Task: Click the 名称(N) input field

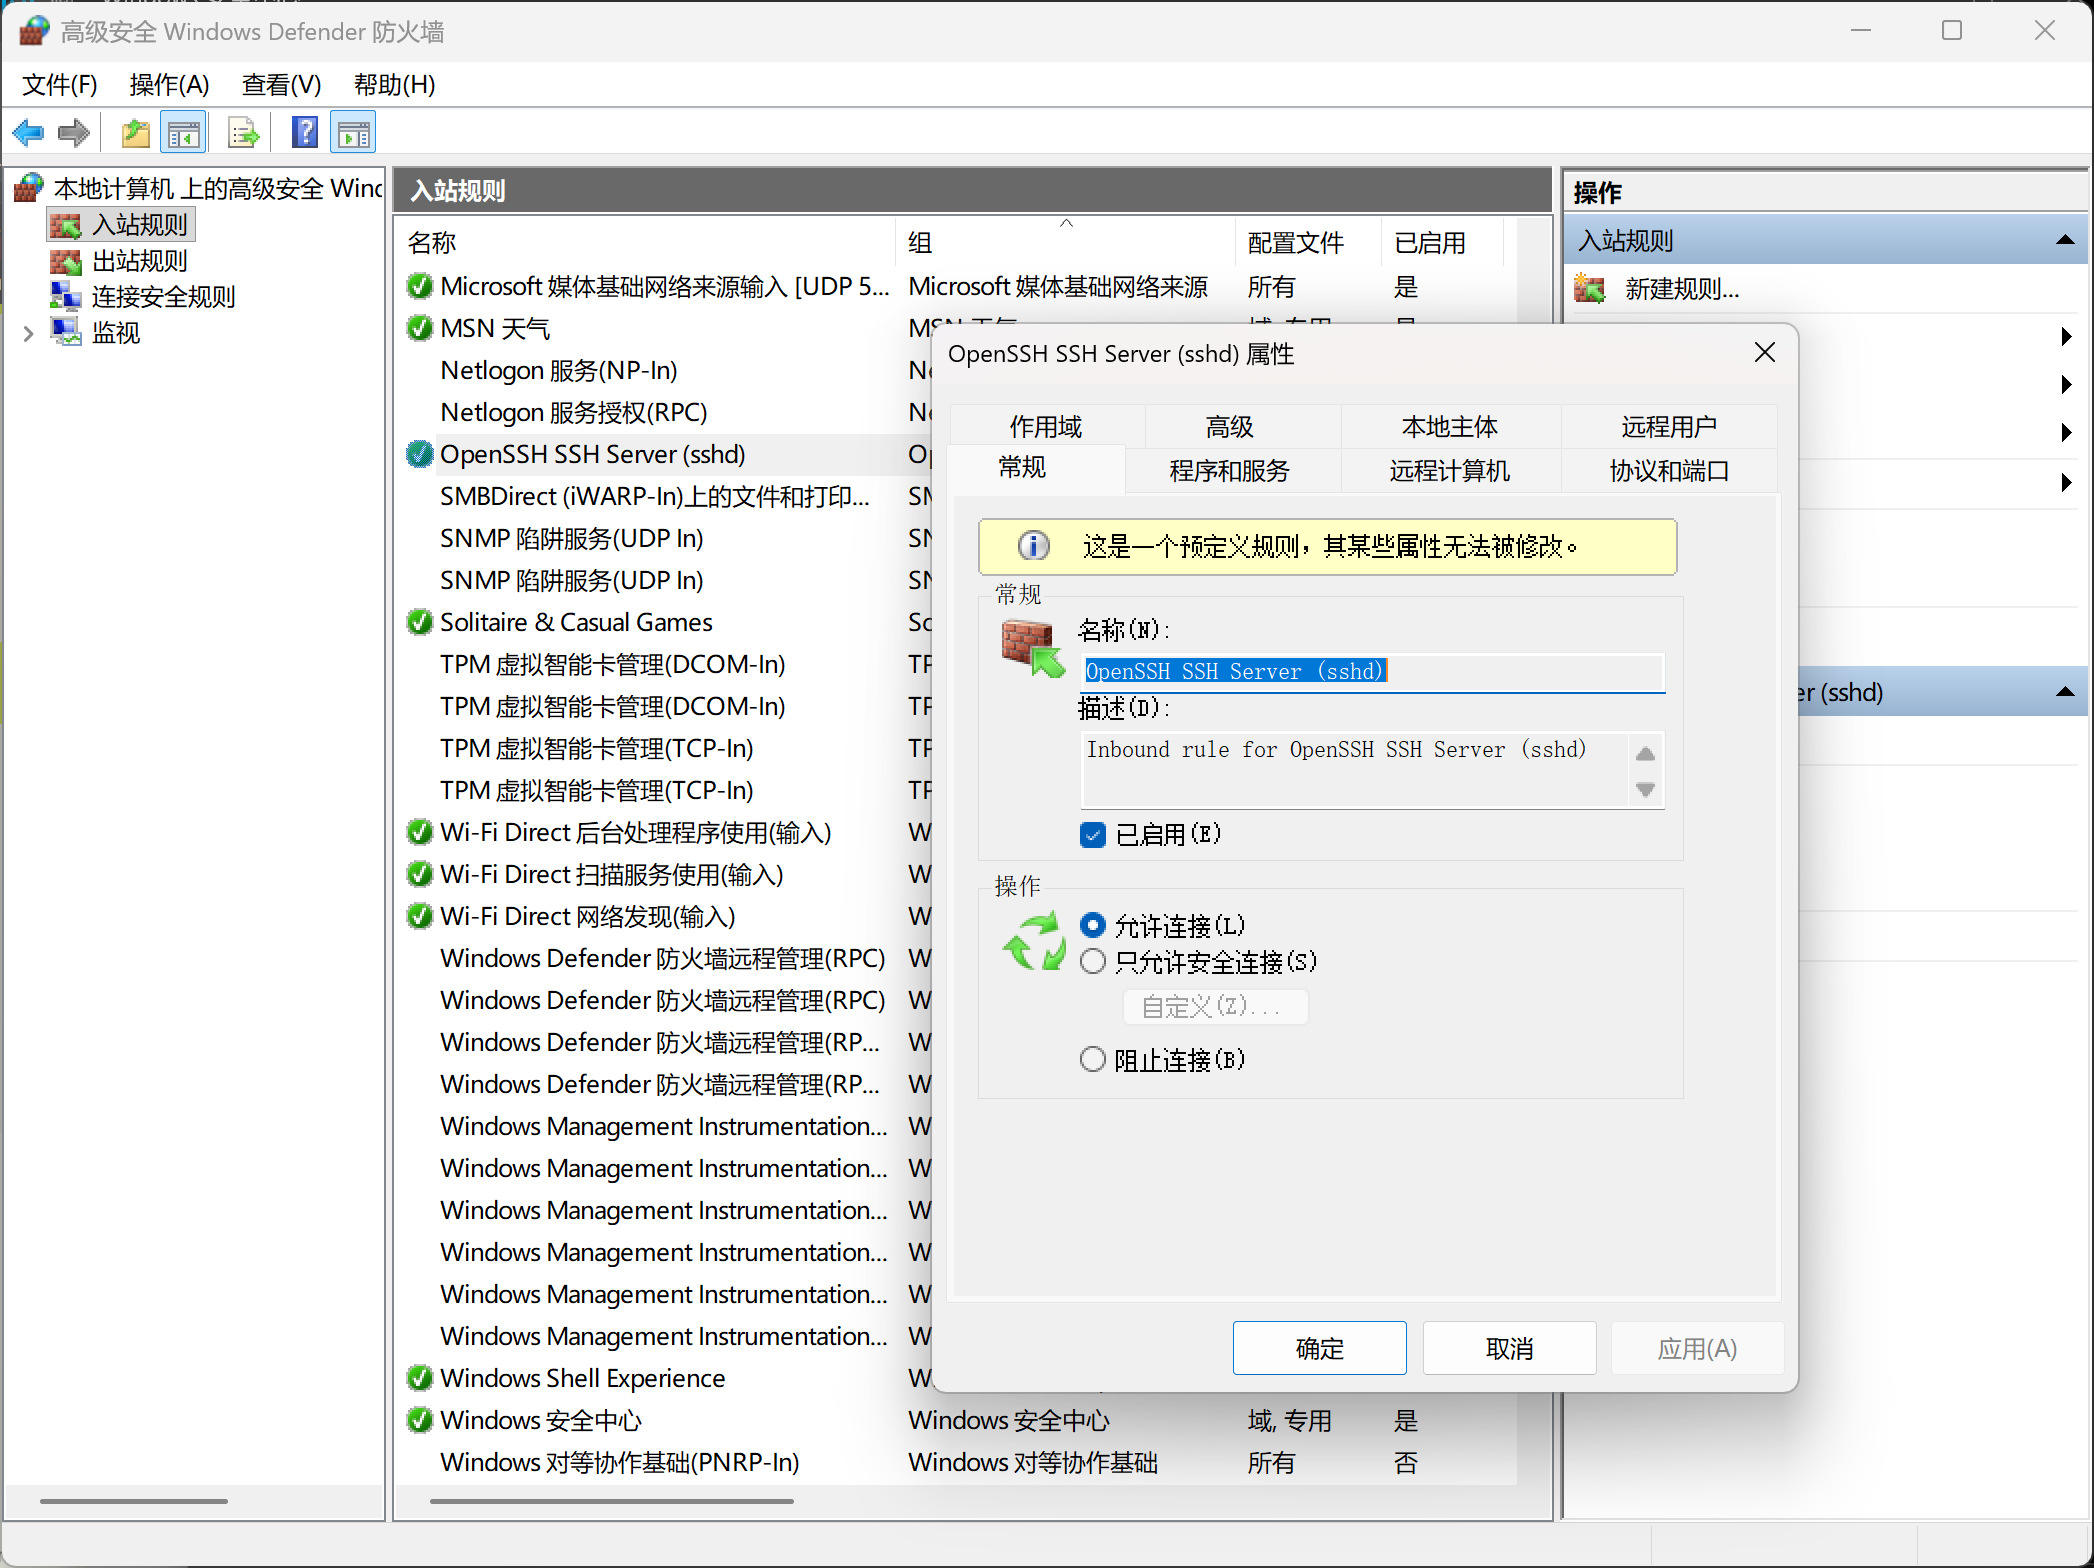Action: [x=1372, y=672]
